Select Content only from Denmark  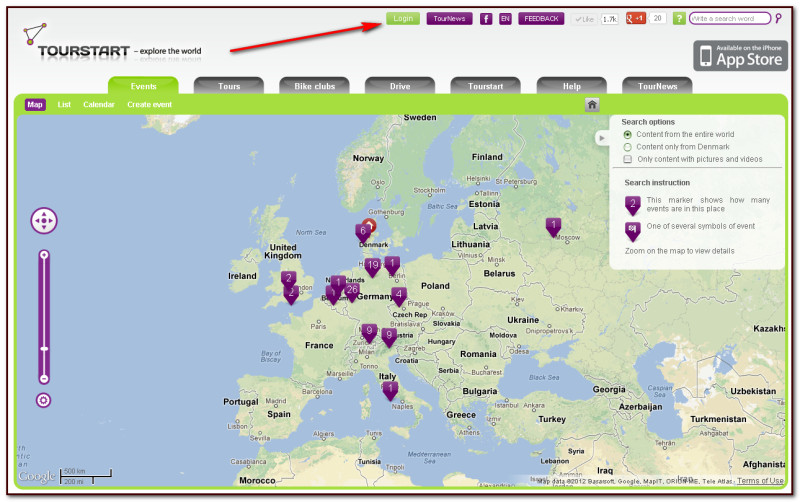click(628, 147)
